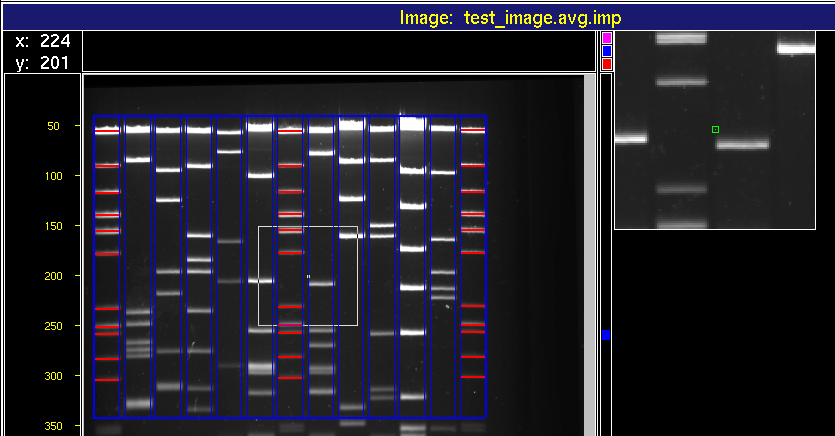This screenshot has height=436, width=835.
Task: Click the blue marker in the vertical strip
Action: [x=606, y=335]
